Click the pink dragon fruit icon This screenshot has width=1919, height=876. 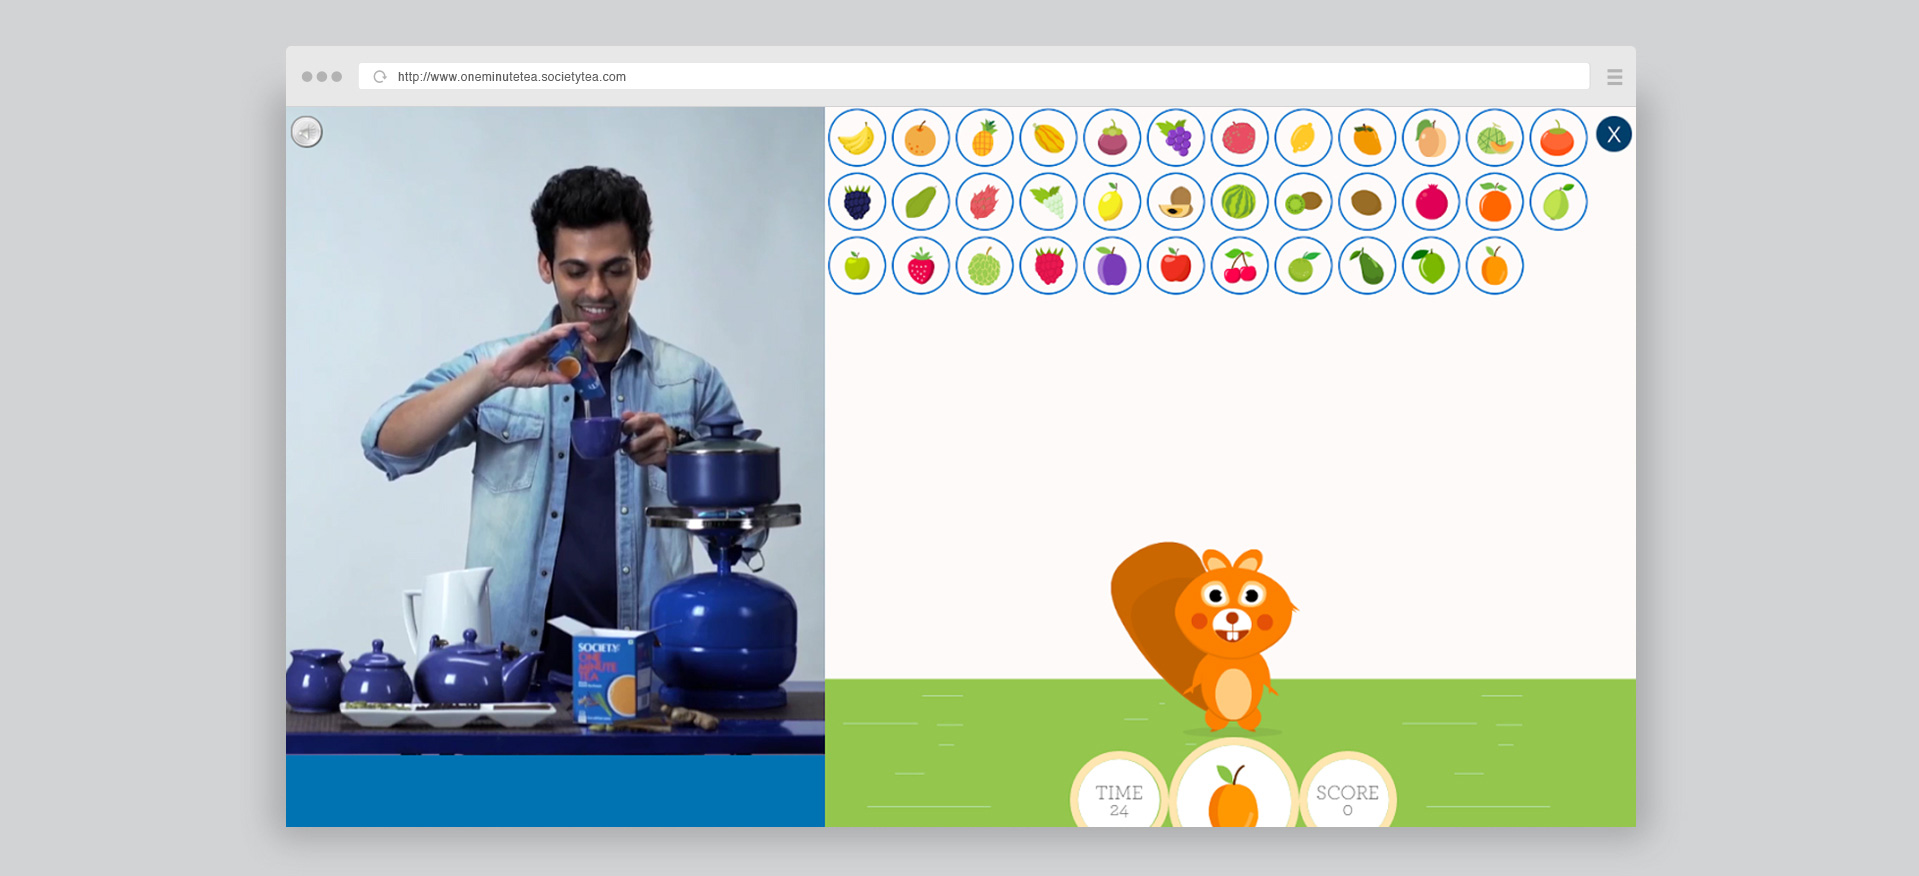[x=984, y=202]
